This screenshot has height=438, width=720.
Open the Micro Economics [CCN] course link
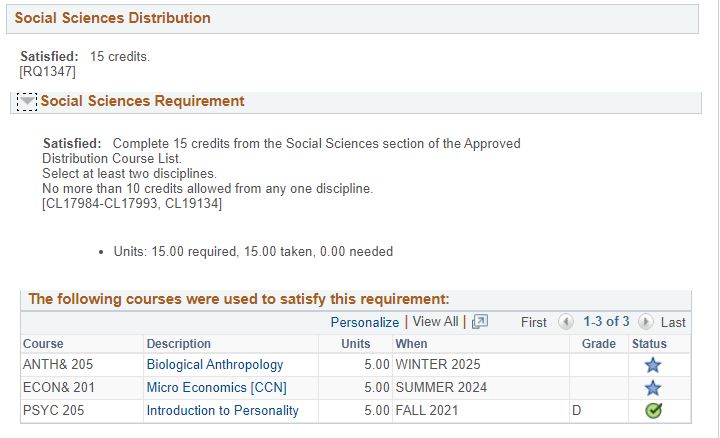(x=216, y=387)
